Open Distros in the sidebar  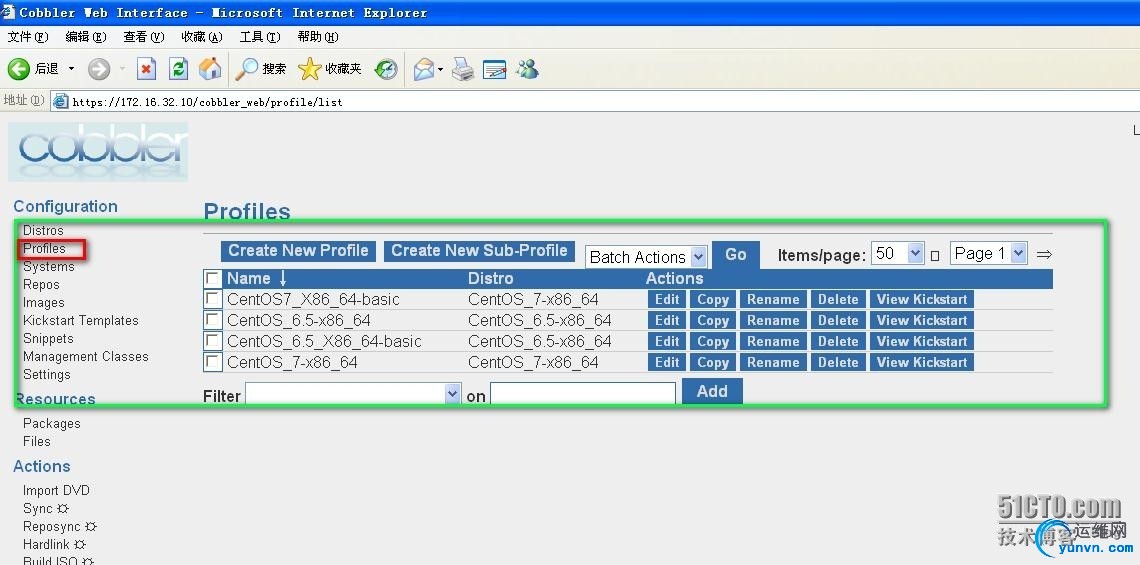coord(43,231)
